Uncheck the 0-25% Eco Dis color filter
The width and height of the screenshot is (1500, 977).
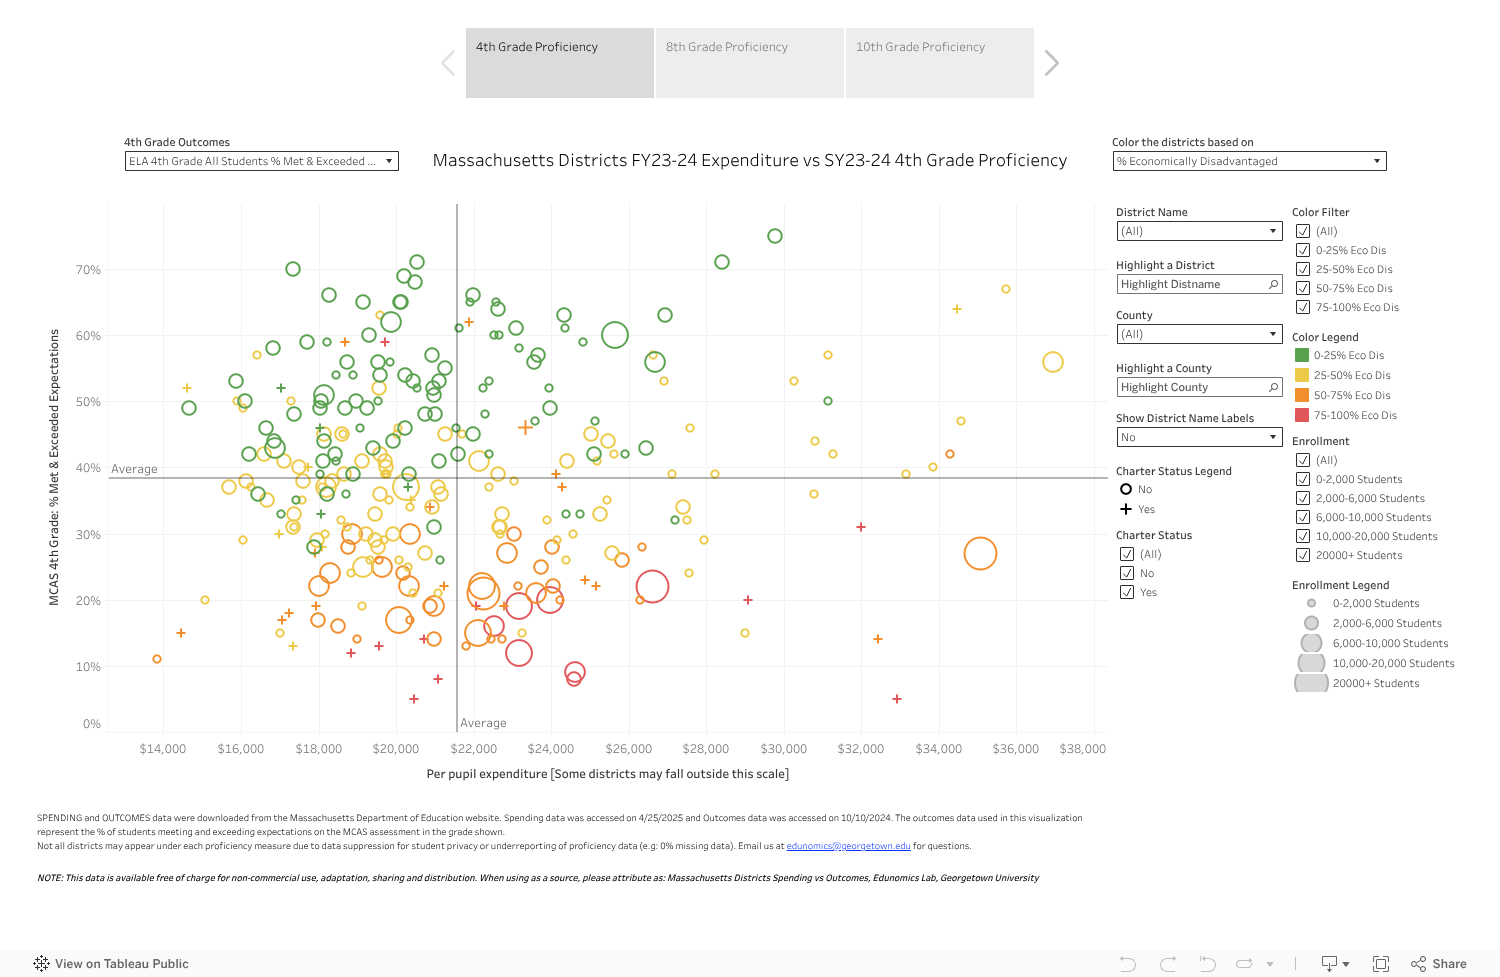pyautogui.click(x=1303, y=250)
